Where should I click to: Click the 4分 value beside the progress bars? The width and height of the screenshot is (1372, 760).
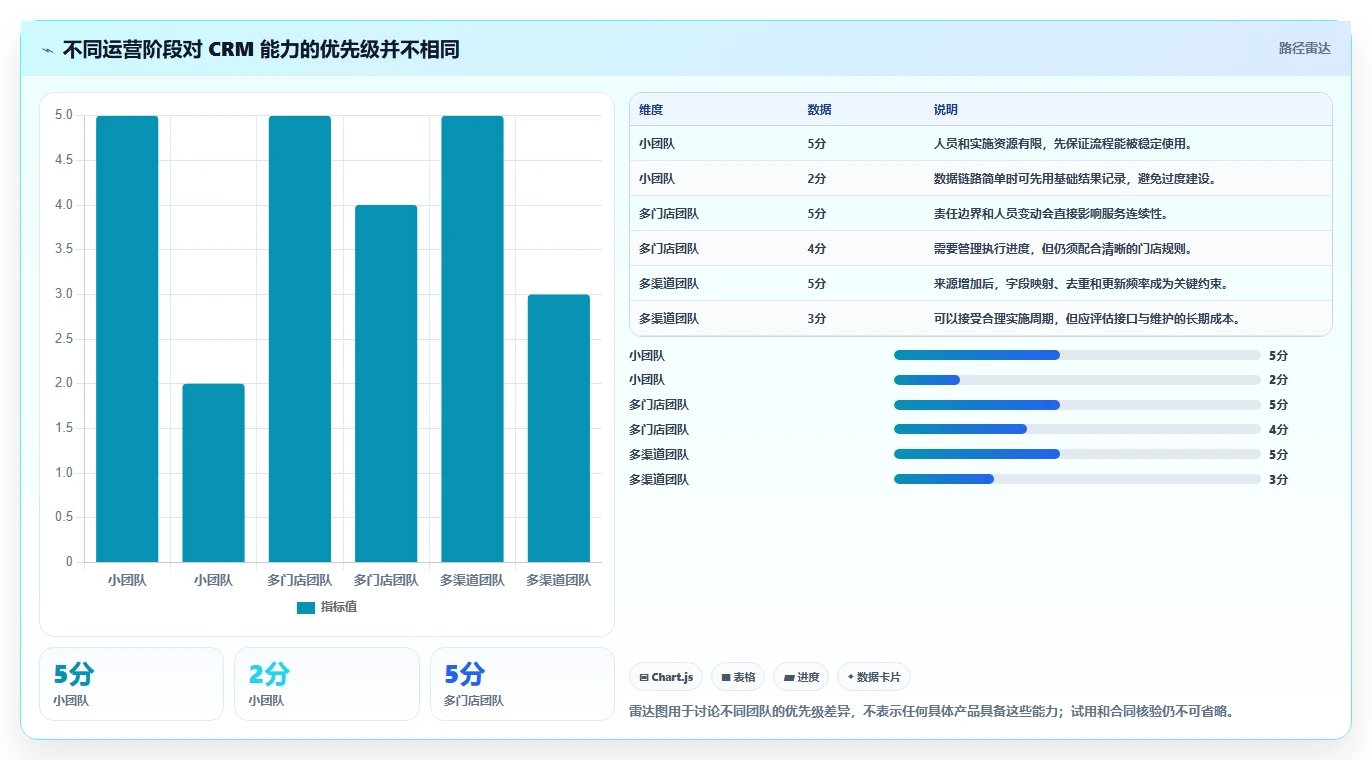coord(1278,430)
